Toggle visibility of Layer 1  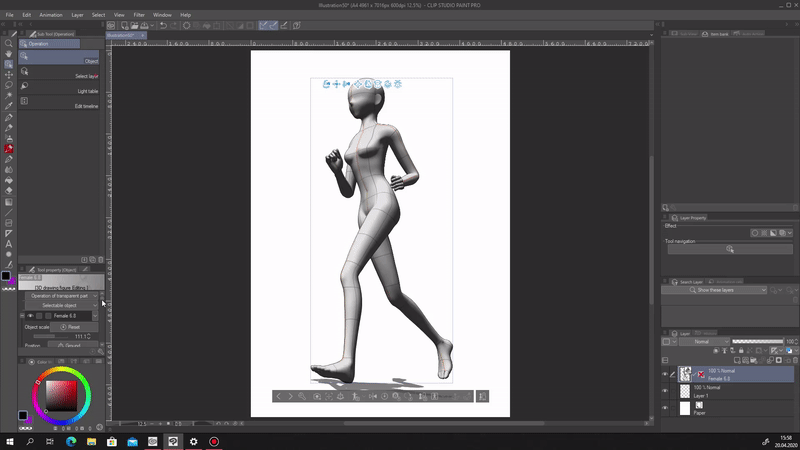pos(666,391)
